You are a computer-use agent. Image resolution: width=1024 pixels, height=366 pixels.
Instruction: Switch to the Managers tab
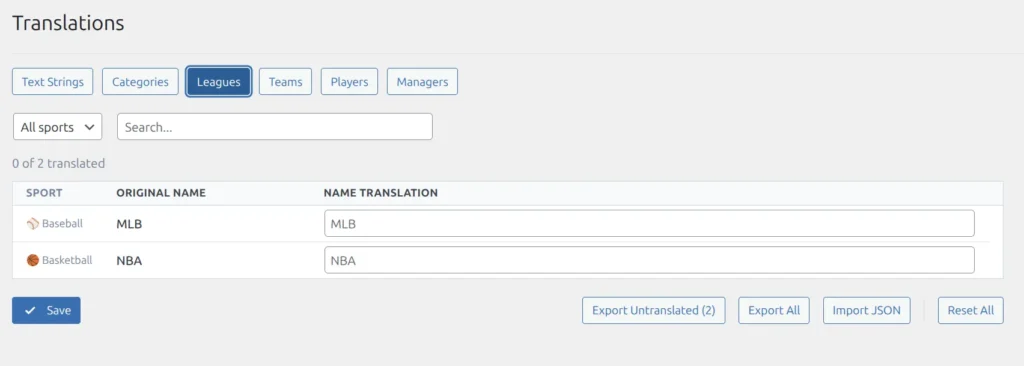423,82
